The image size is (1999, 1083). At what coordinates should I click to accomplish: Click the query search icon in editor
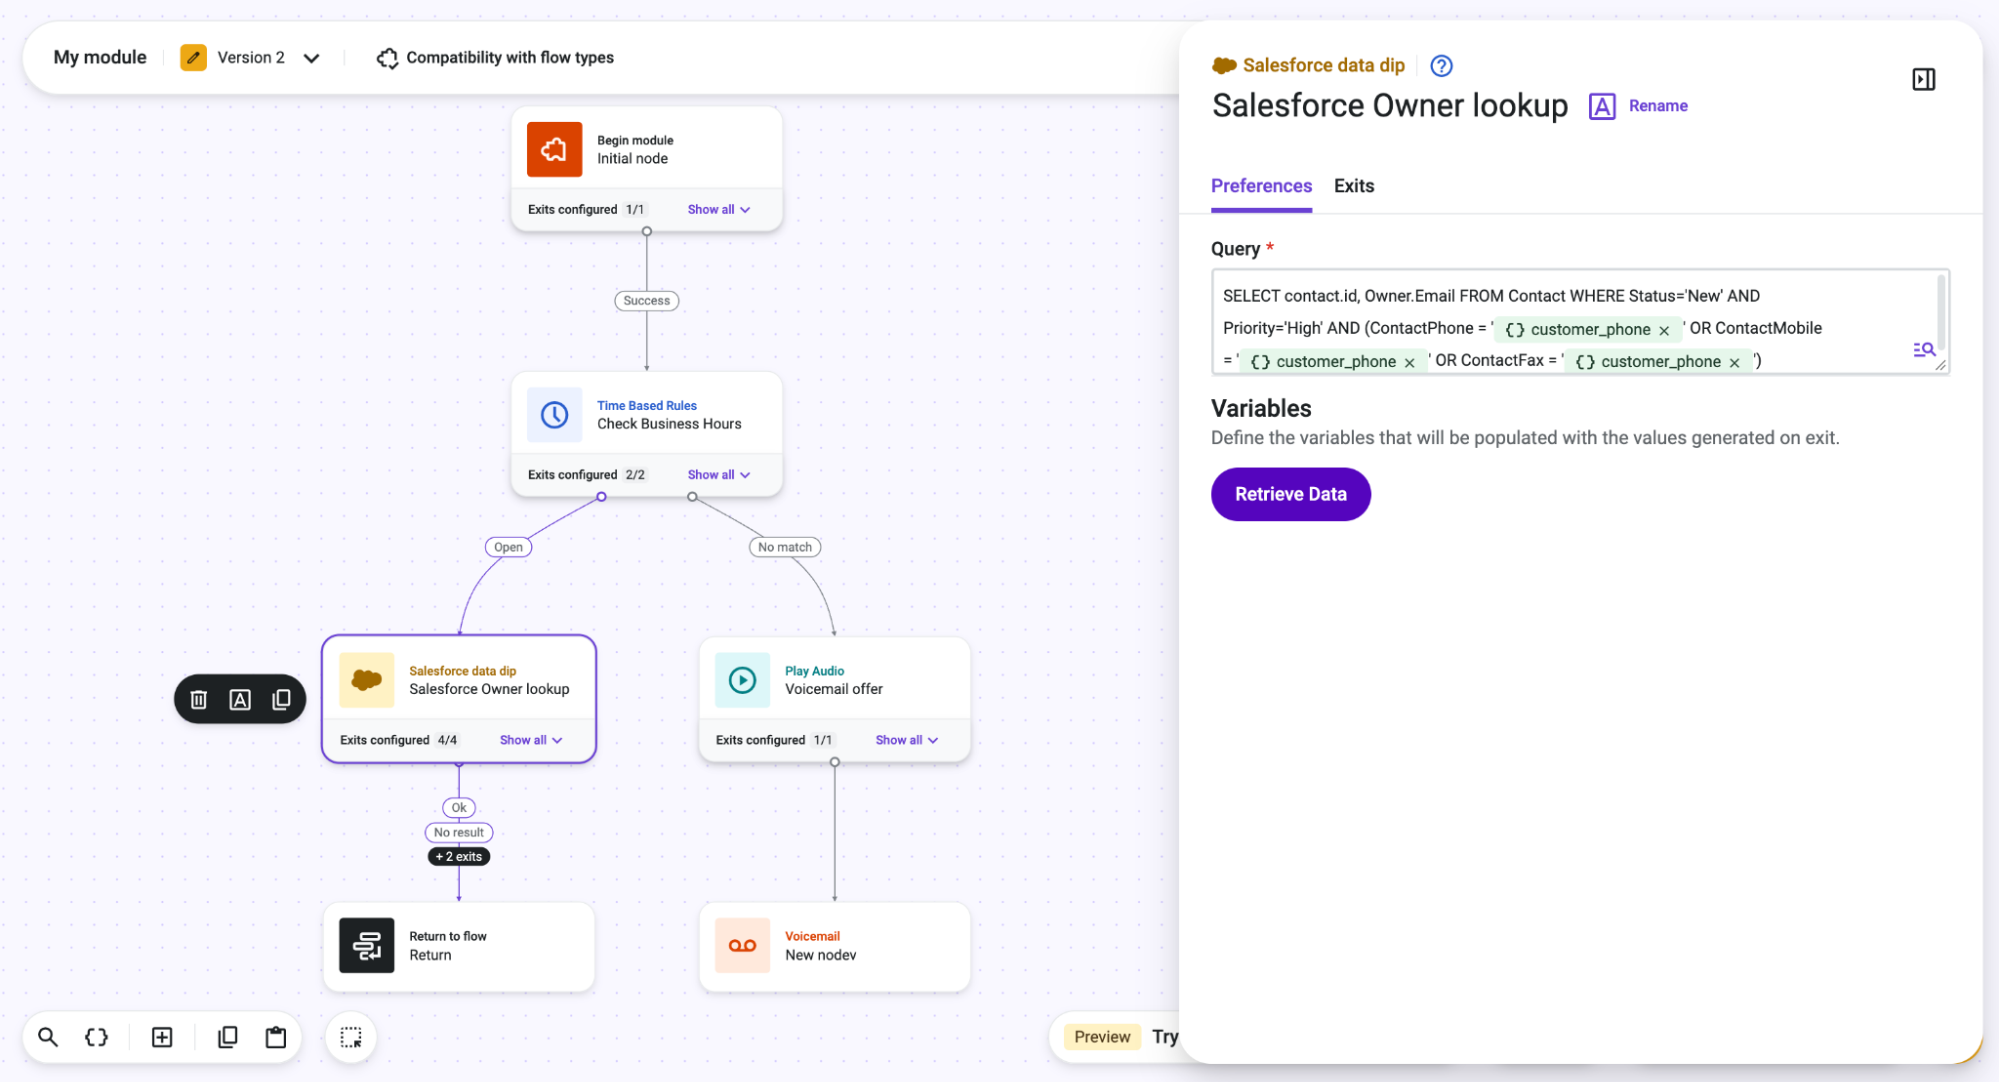(1924, 349)
